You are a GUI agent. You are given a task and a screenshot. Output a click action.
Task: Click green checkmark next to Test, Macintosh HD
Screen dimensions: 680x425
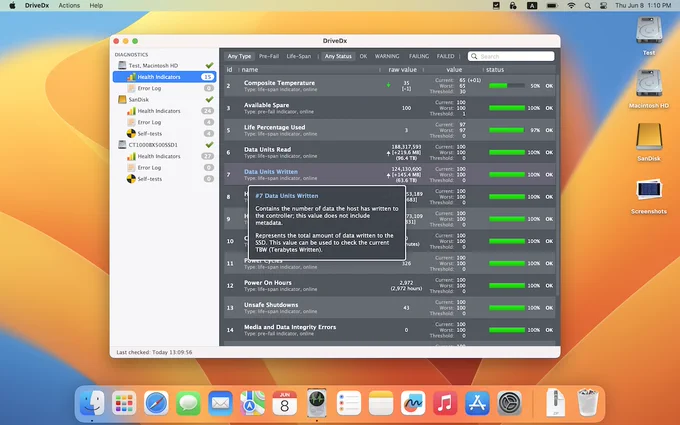[x=209, y=65]
